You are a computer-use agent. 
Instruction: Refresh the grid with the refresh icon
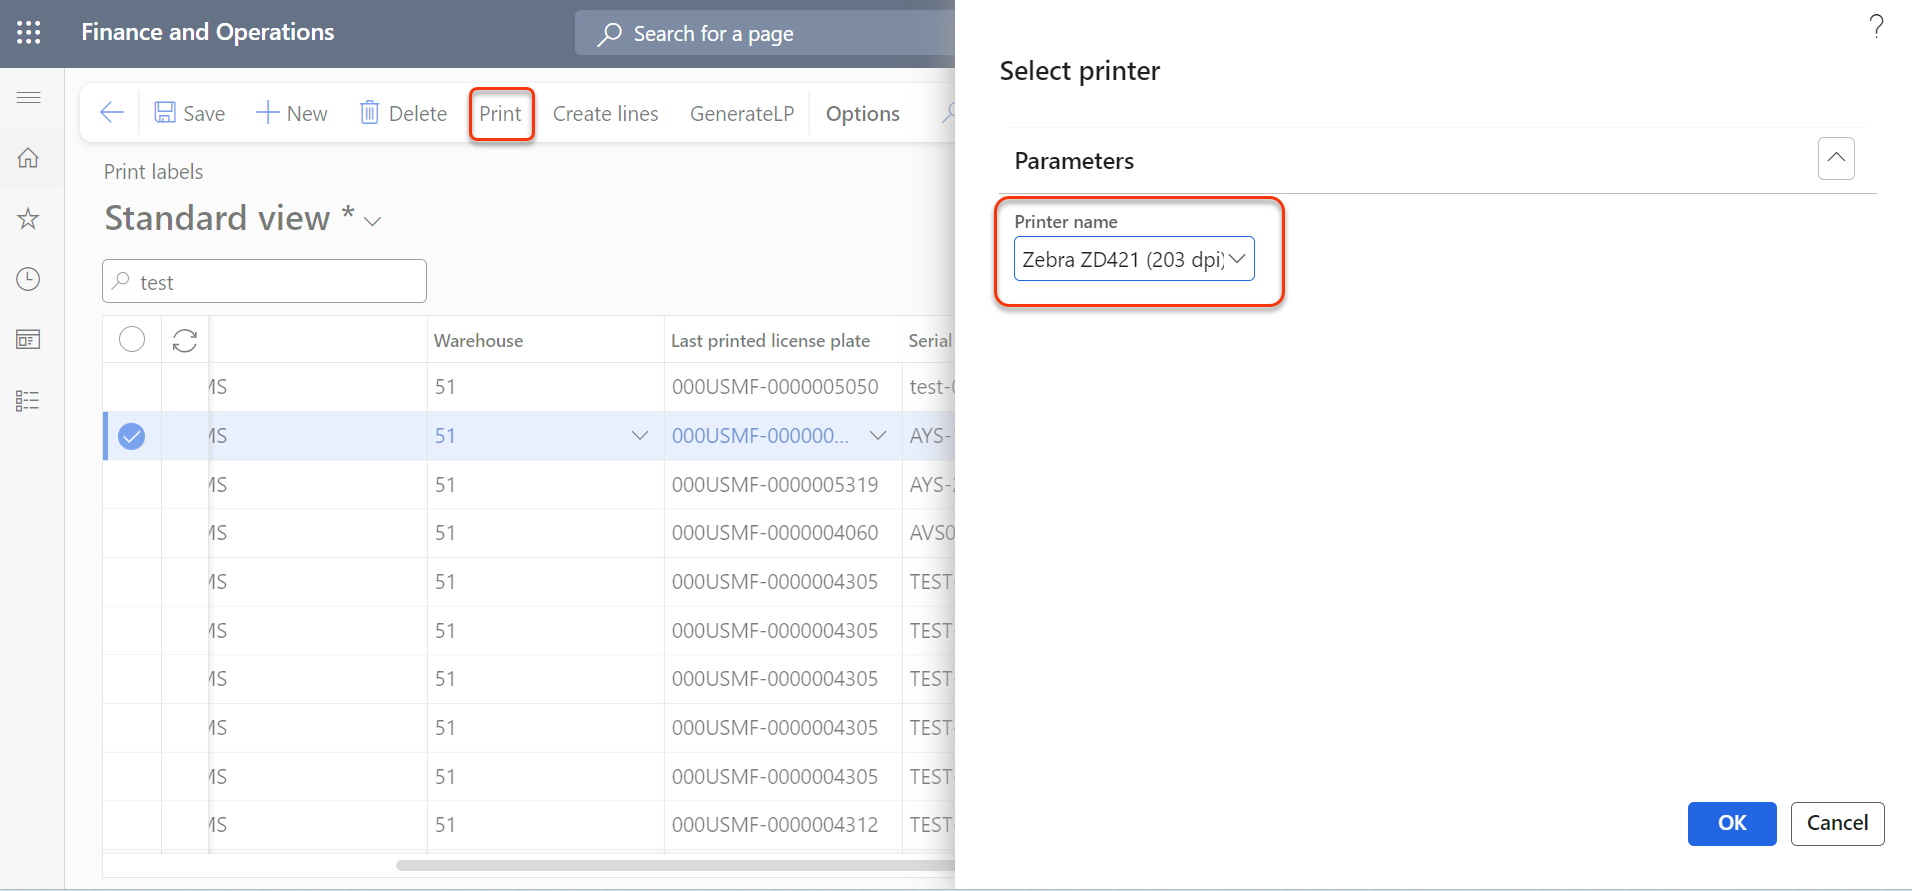point(185,341)
